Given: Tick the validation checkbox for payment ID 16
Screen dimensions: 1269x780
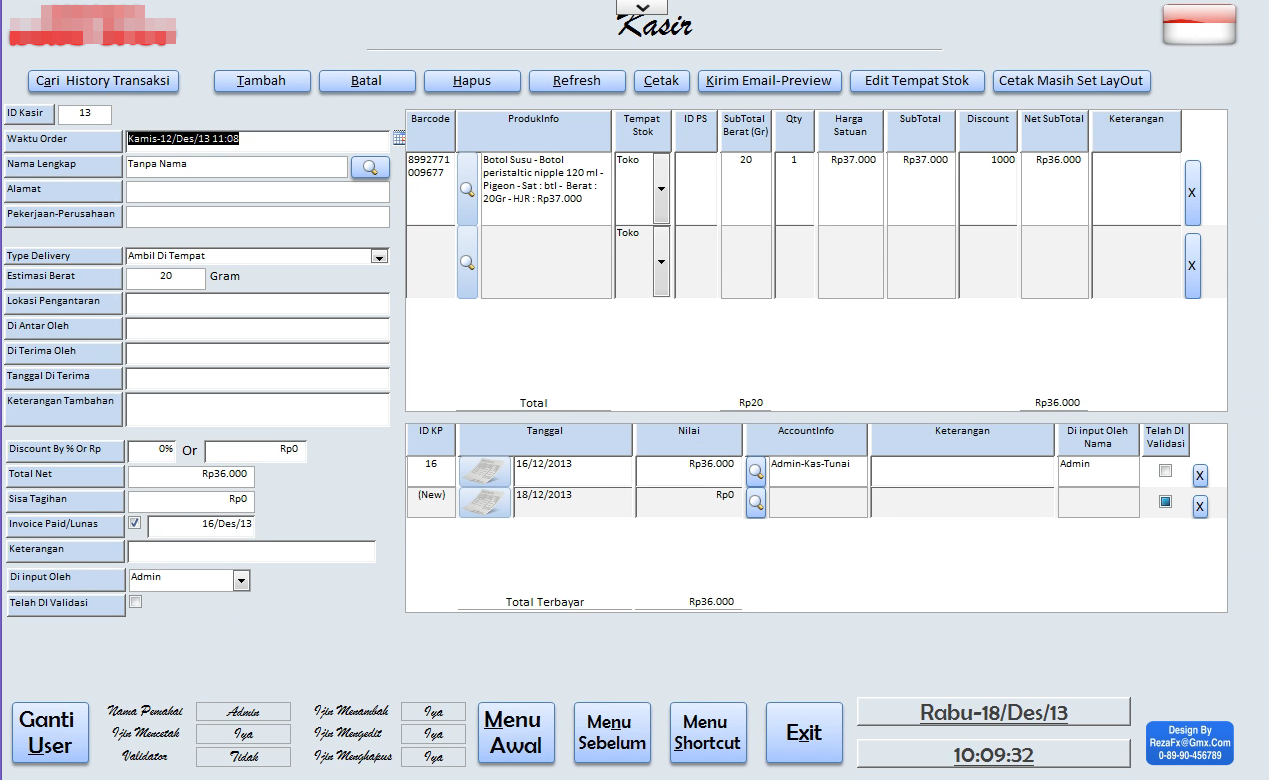Looking at the screenshot, I should 1164,471.
